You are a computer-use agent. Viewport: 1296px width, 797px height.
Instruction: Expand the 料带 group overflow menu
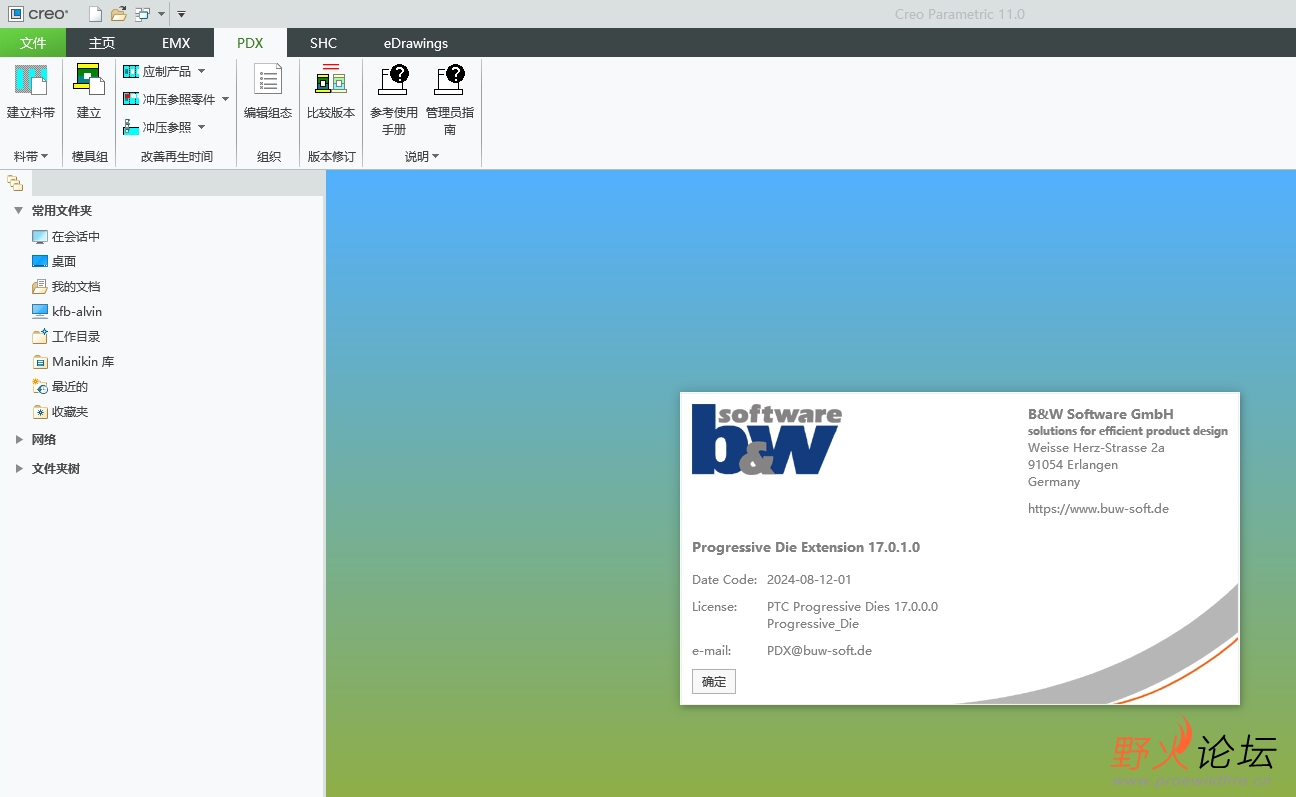[x=31, y=157]
